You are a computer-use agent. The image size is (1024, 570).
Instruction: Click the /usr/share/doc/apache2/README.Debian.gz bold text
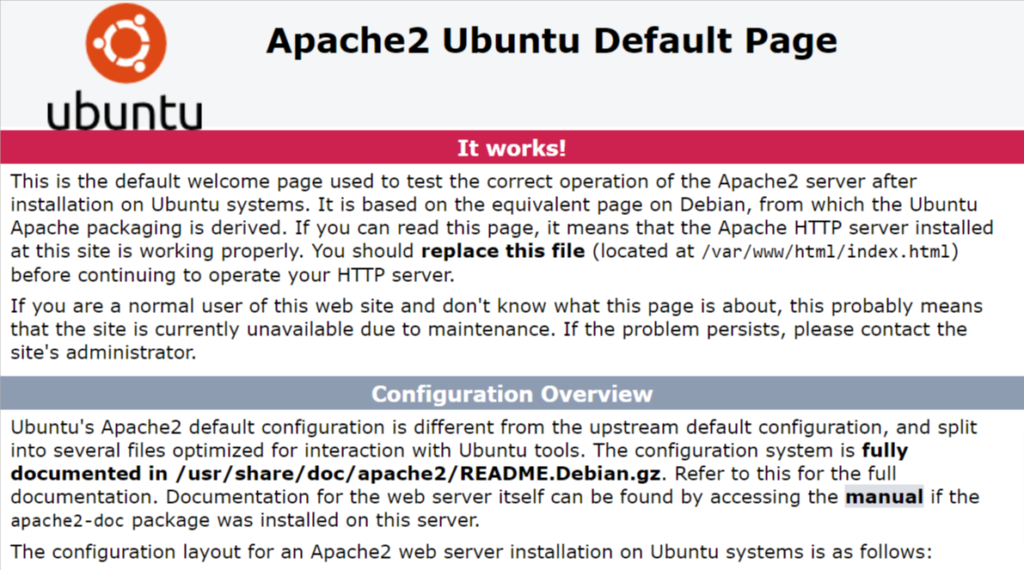coord(418,474)
